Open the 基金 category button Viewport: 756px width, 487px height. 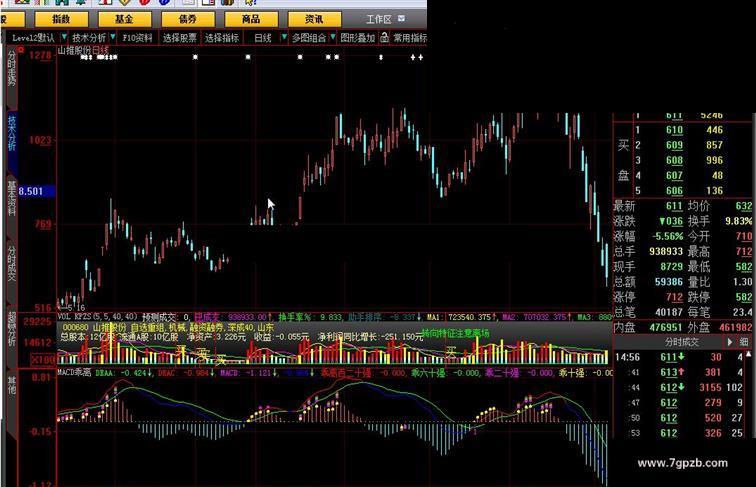tap(124, 19)
